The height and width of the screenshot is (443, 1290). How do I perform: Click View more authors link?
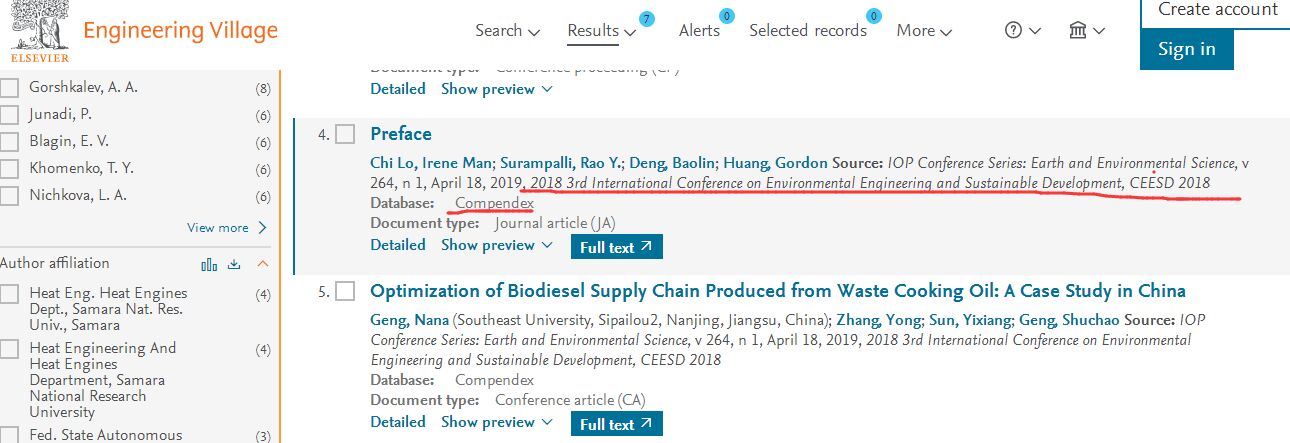click(x=227, y=228)
